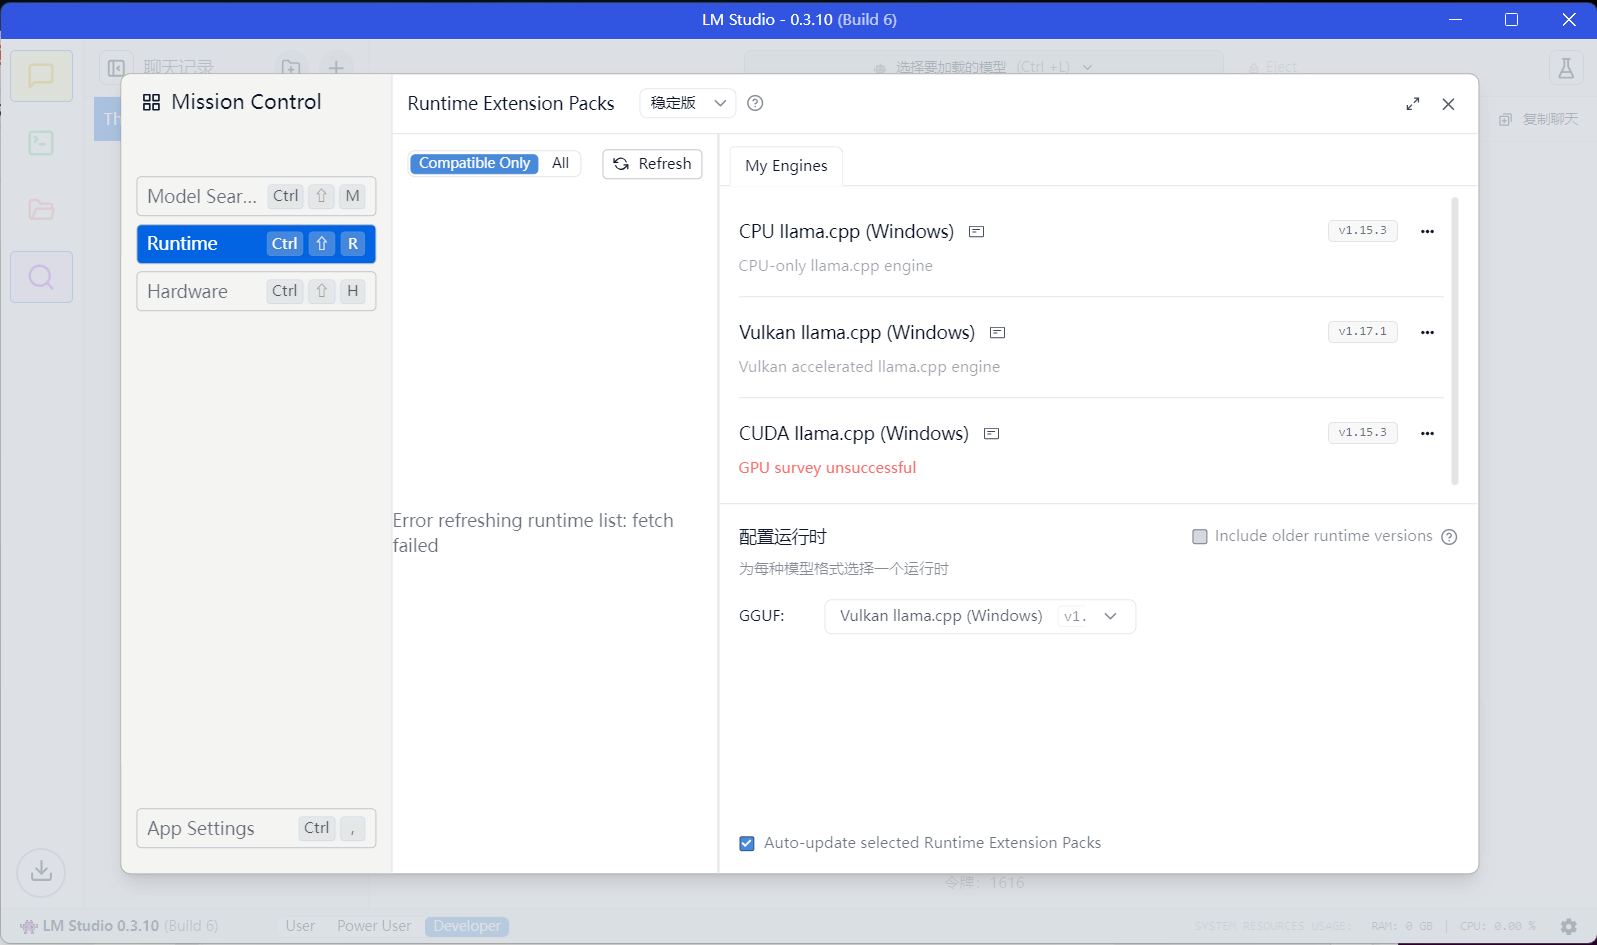1597x945 pixels.
Task: Click the 'CPU llama.cpp (Windows)' engine title
Action: (846, 232)
